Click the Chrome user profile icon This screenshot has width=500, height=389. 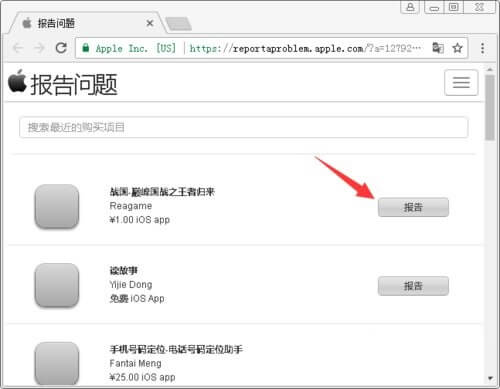410,7
